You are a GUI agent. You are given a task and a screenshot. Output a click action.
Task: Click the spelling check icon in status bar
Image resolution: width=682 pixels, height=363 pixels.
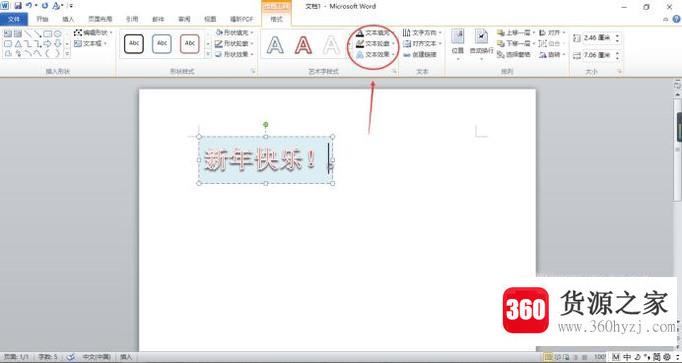pyautogui.click(x=70, y=357)
